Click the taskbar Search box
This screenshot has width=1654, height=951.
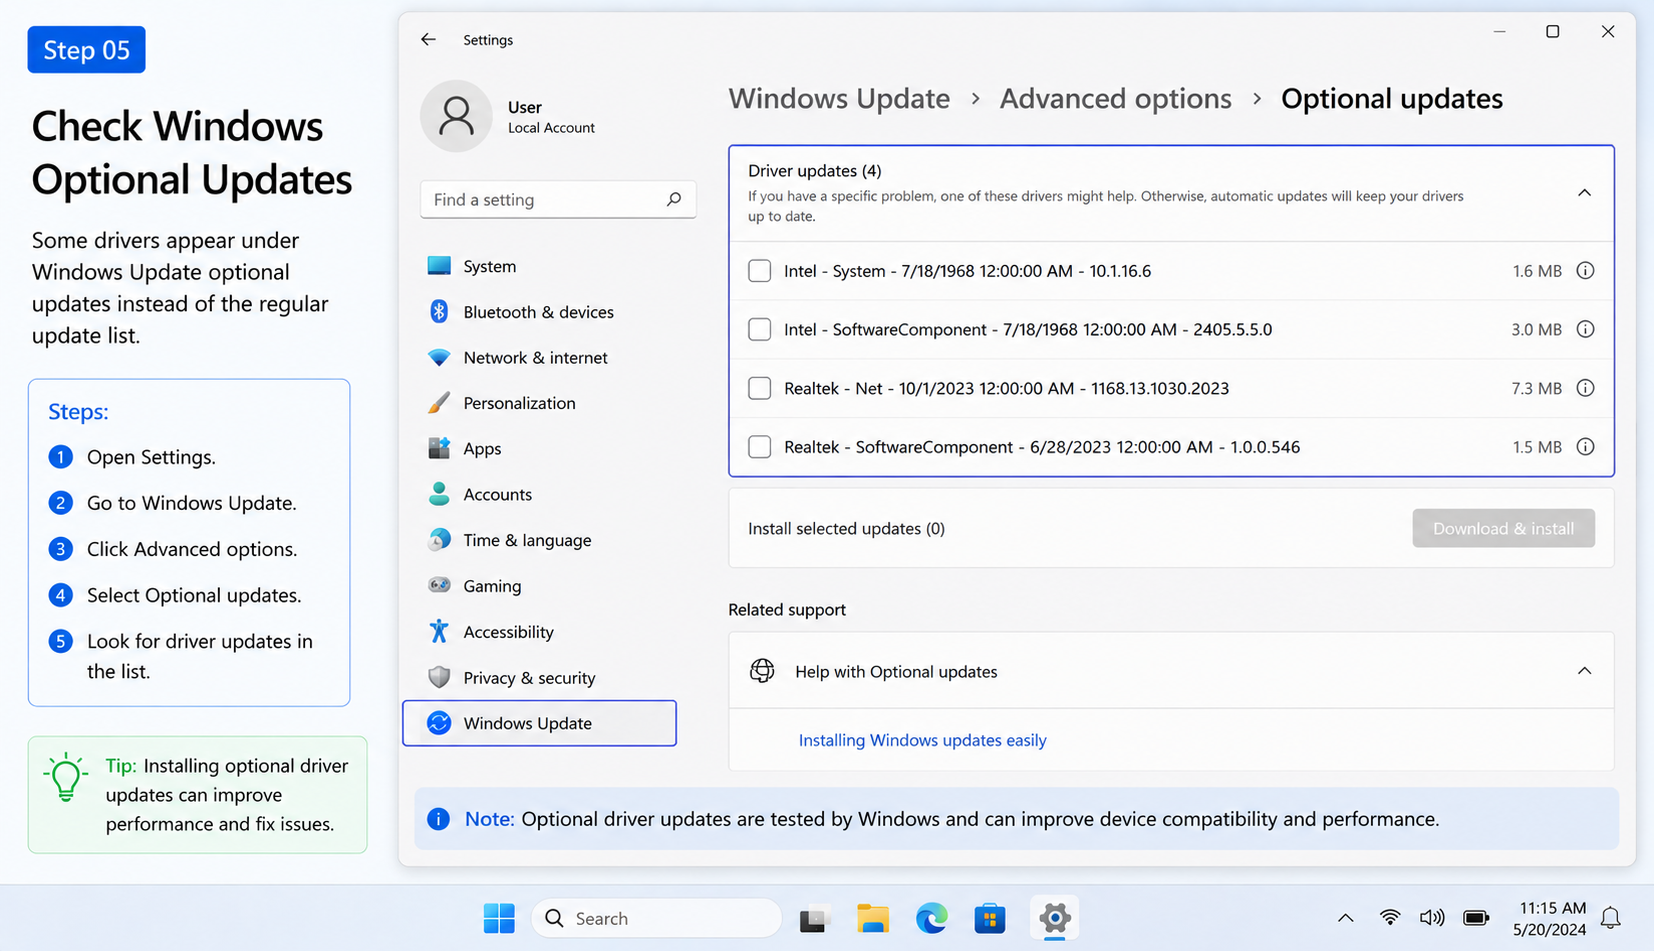(x=656, y=918)
